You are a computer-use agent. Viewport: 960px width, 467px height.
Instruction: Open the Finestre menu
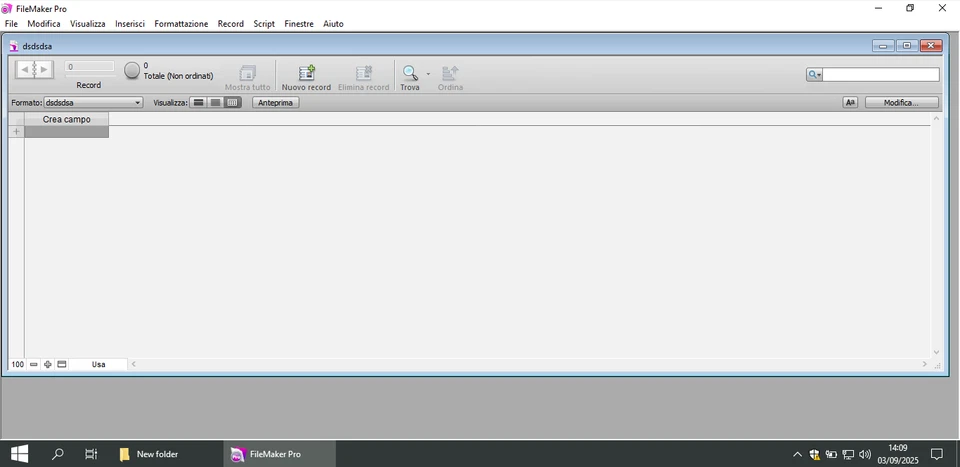click(299, 24)
